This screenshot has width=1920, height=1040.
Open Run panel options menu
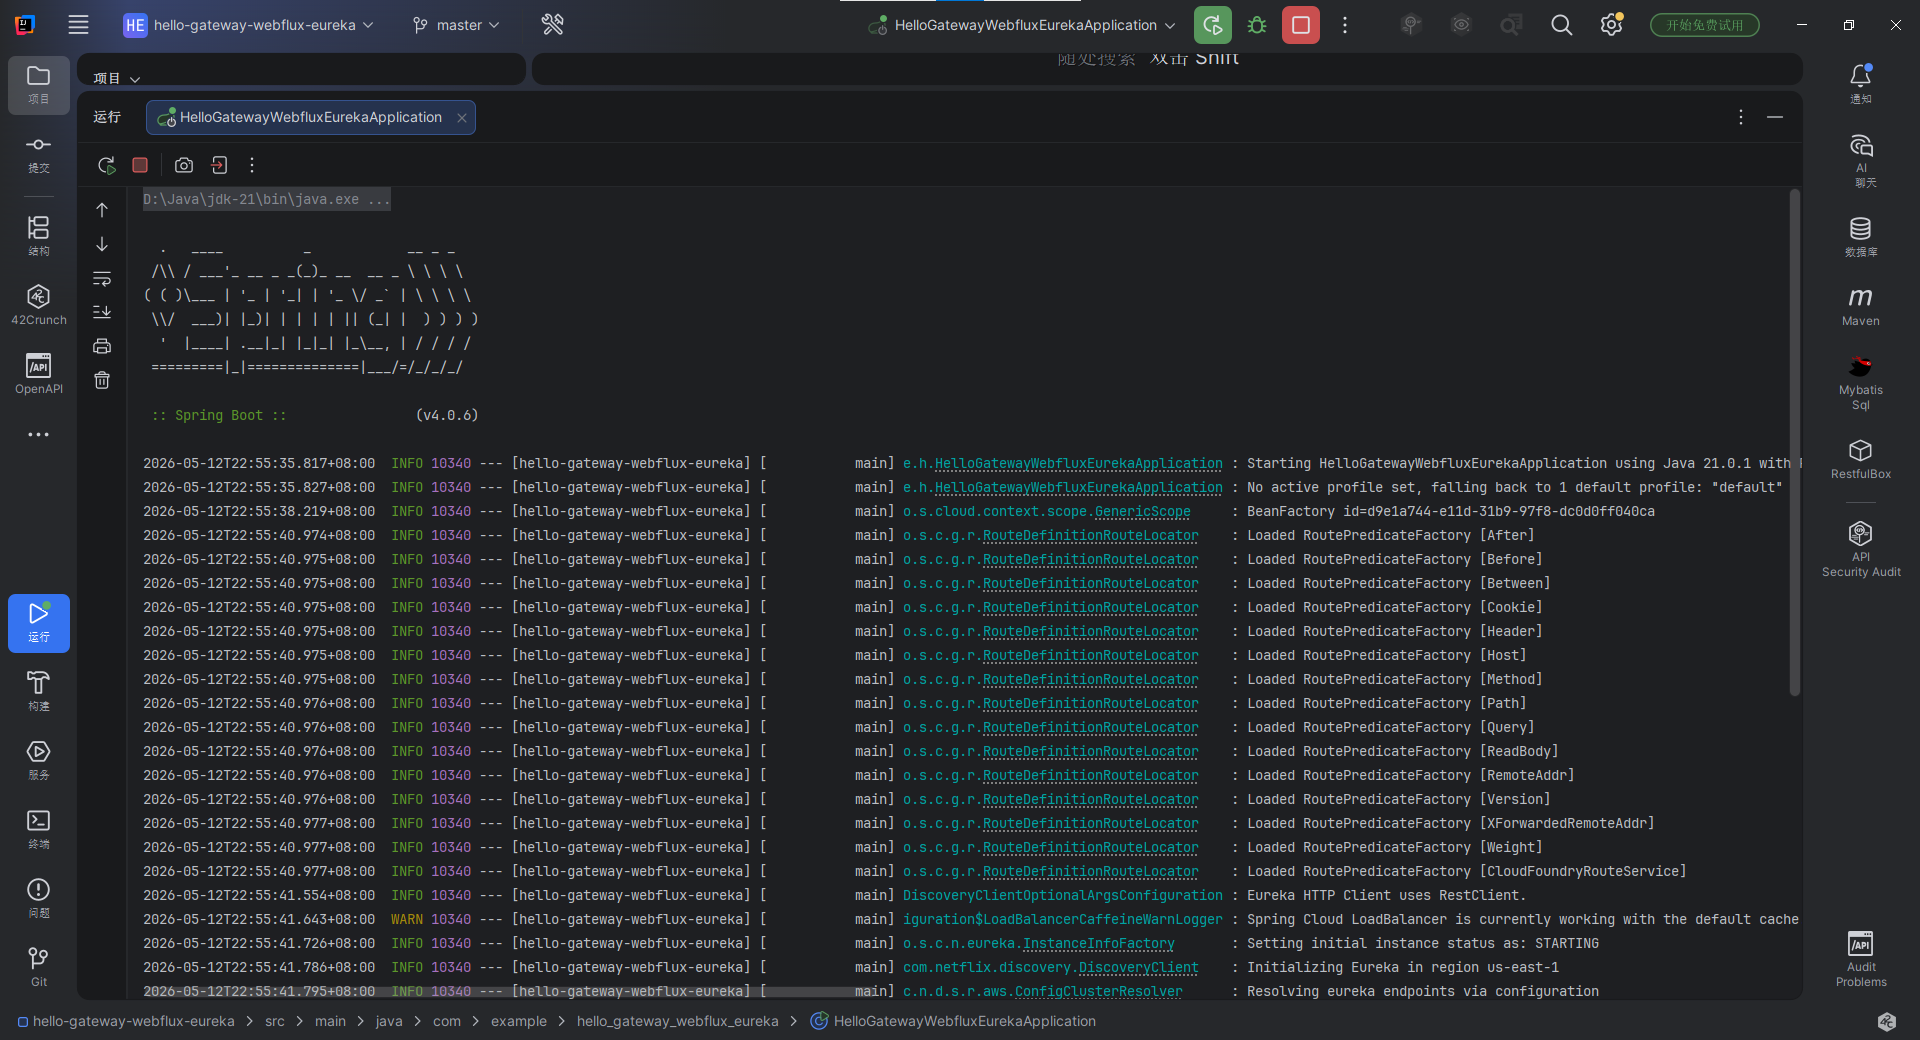[1741, 117]
